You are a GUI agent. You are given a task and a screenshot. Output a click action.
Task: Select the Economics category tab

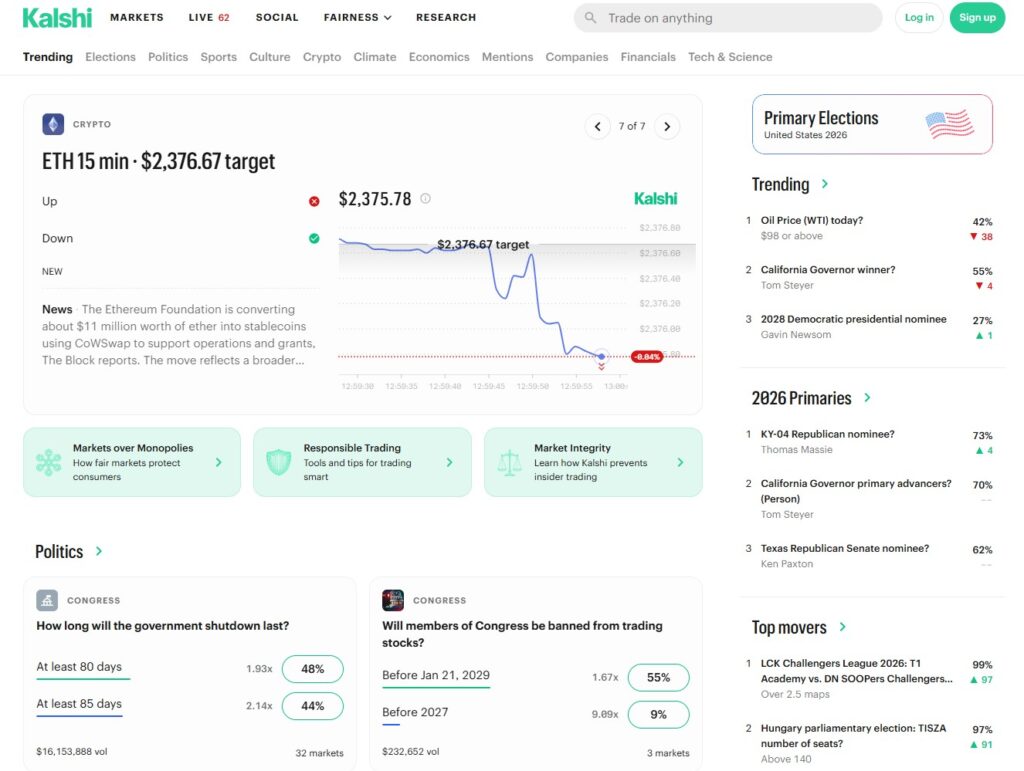click(439, 57)
